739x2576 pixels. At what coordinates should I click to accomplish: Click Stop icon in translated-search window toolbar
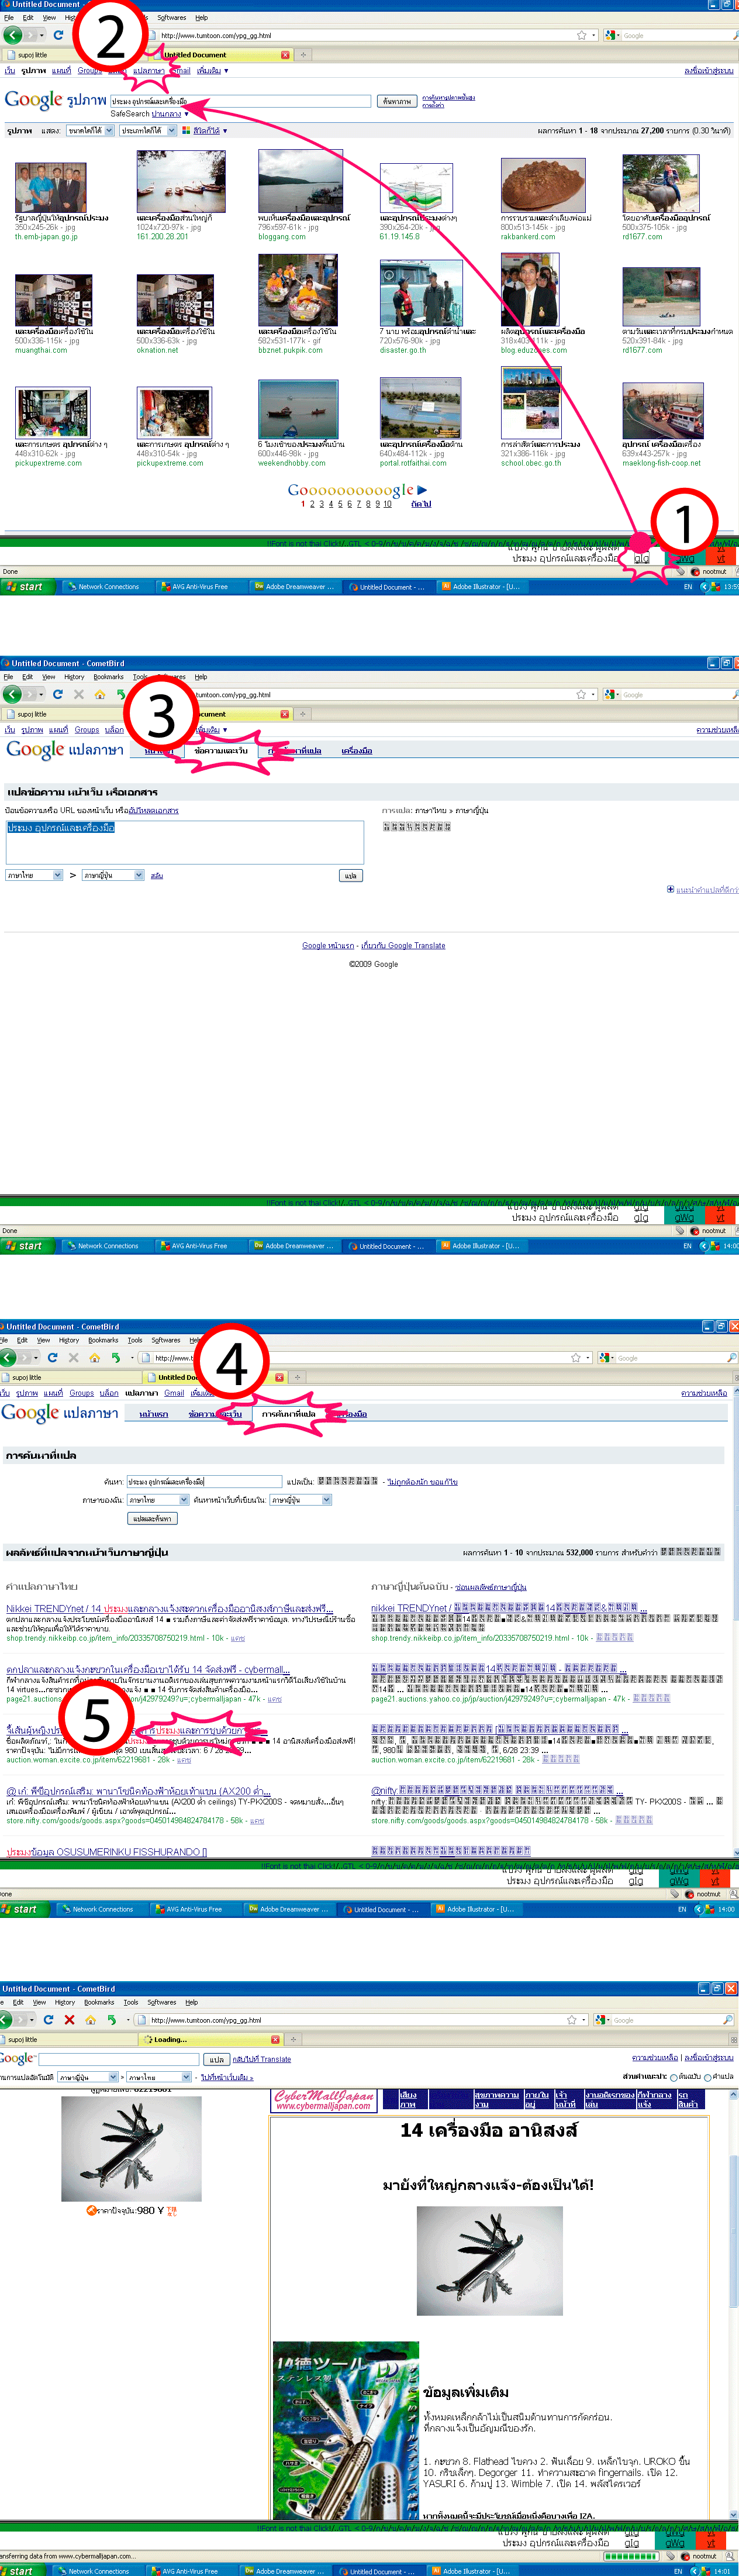pyautogui.click(x=73, y=1358)
